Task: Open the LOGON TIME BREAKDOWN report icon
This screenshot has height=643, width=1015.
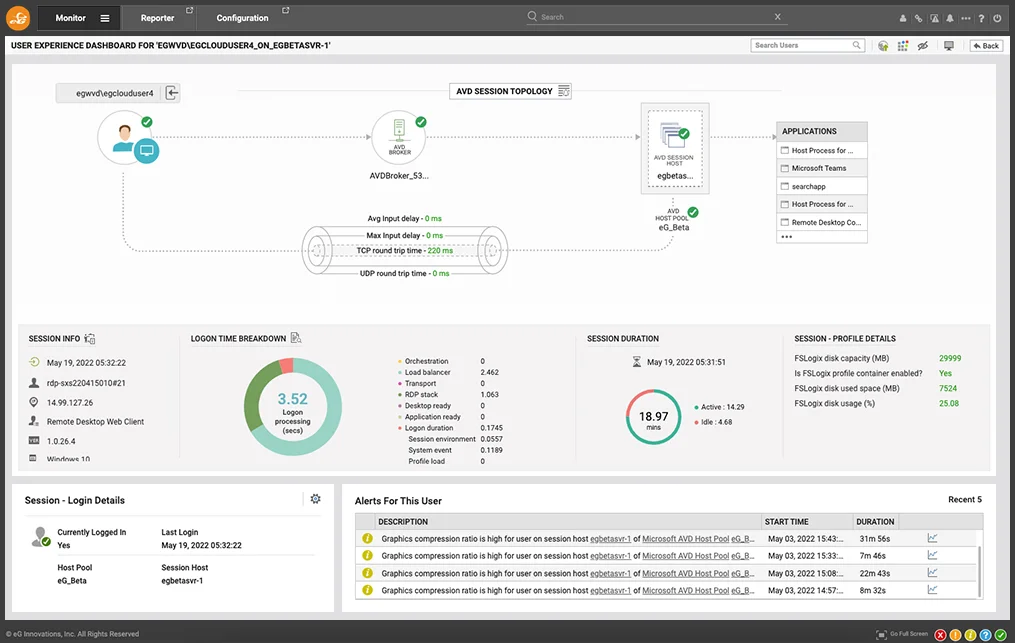Action: tap(296, 338)
